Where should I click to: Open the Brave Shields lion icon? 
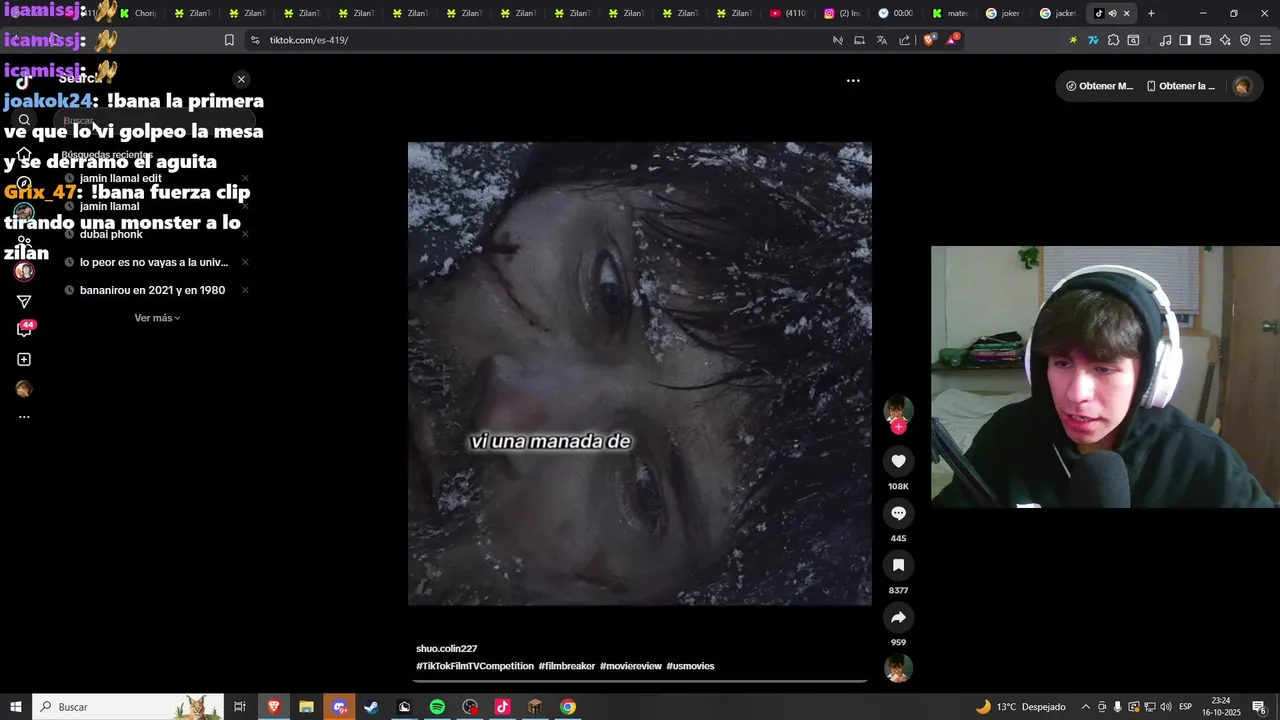(929, 40)
